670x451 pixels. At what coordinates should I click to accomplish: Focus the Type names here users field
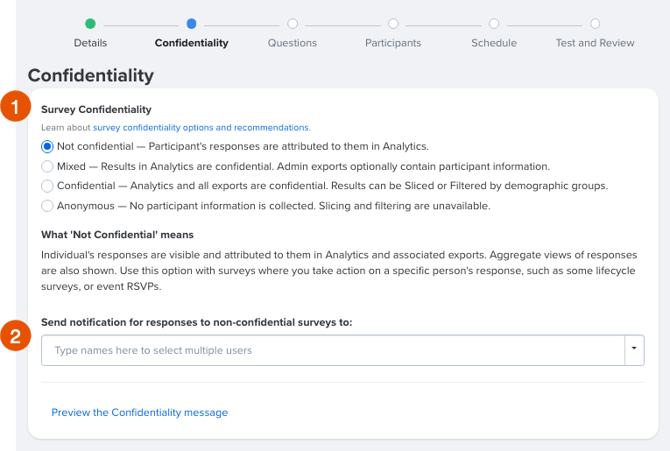tap(333, 350)
